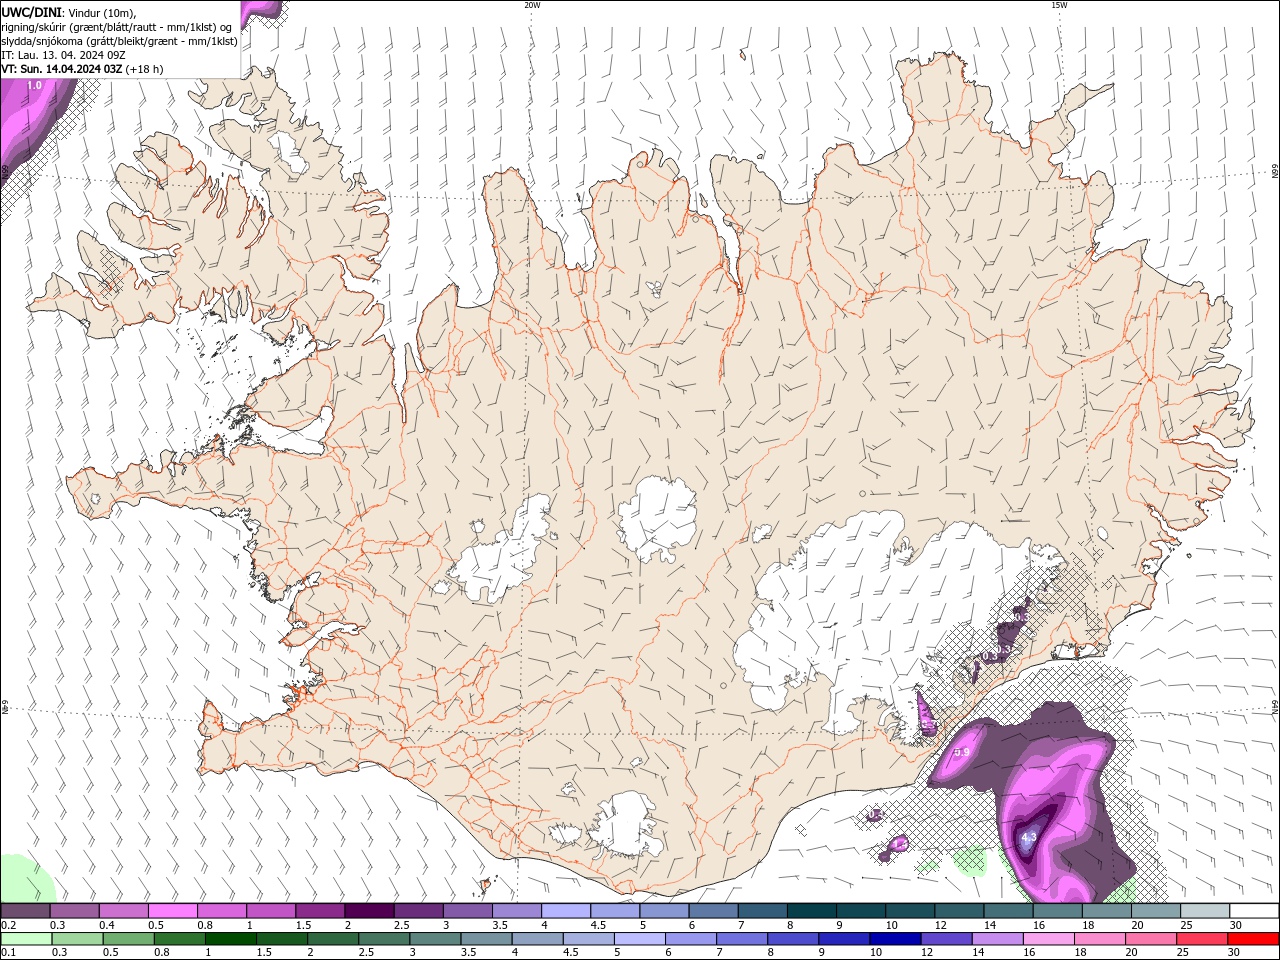Image resolution: width=1280 pixels, height=960 pixels.
Task: Click the dark teal 8 swatch, upper legend
Action: click(812, 911)
